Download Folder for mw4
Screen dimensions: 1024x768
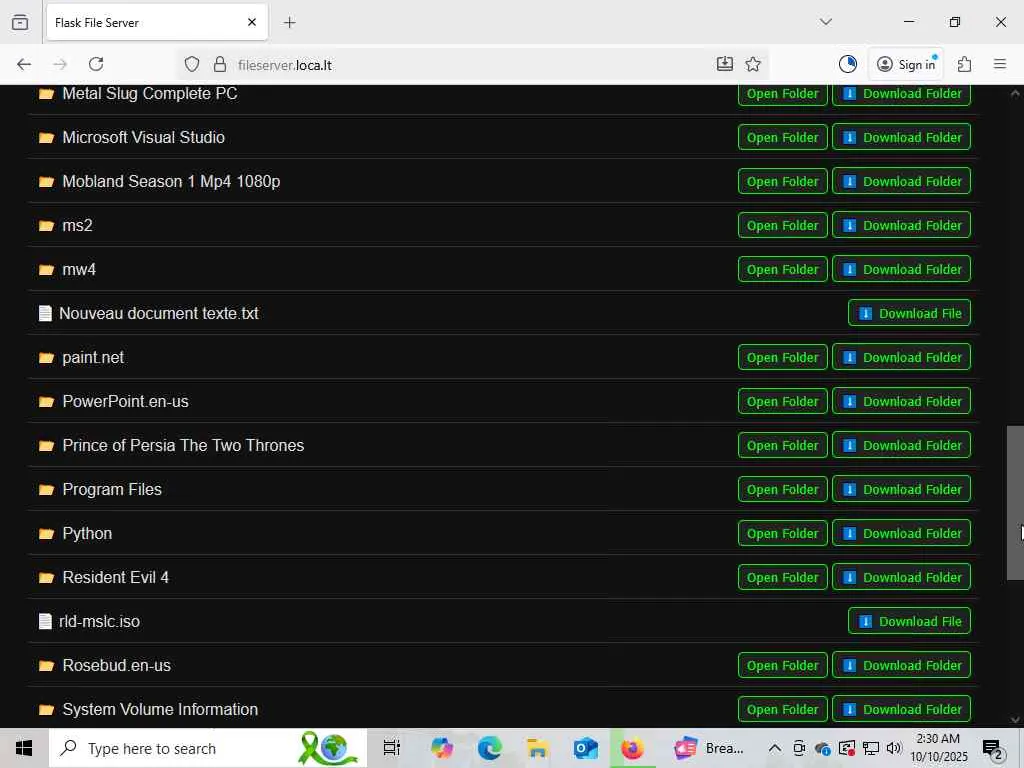click(901, 269)
